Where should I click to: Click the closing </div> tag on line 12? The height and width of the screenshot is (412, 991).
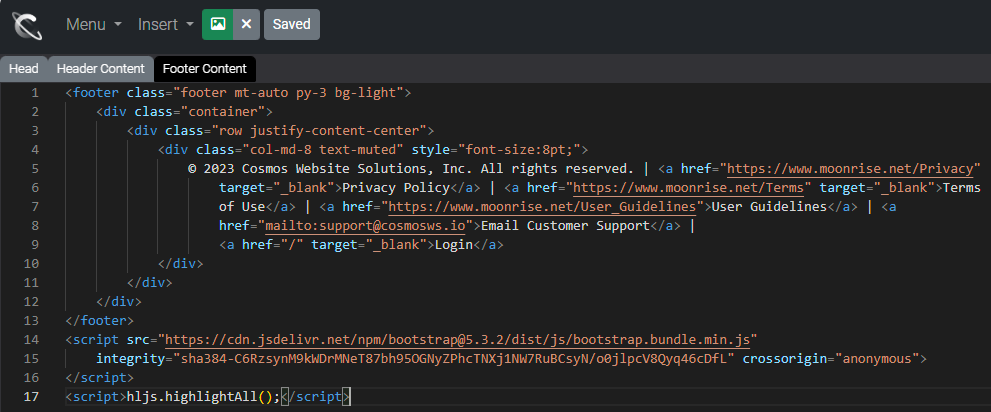[119, 301]
